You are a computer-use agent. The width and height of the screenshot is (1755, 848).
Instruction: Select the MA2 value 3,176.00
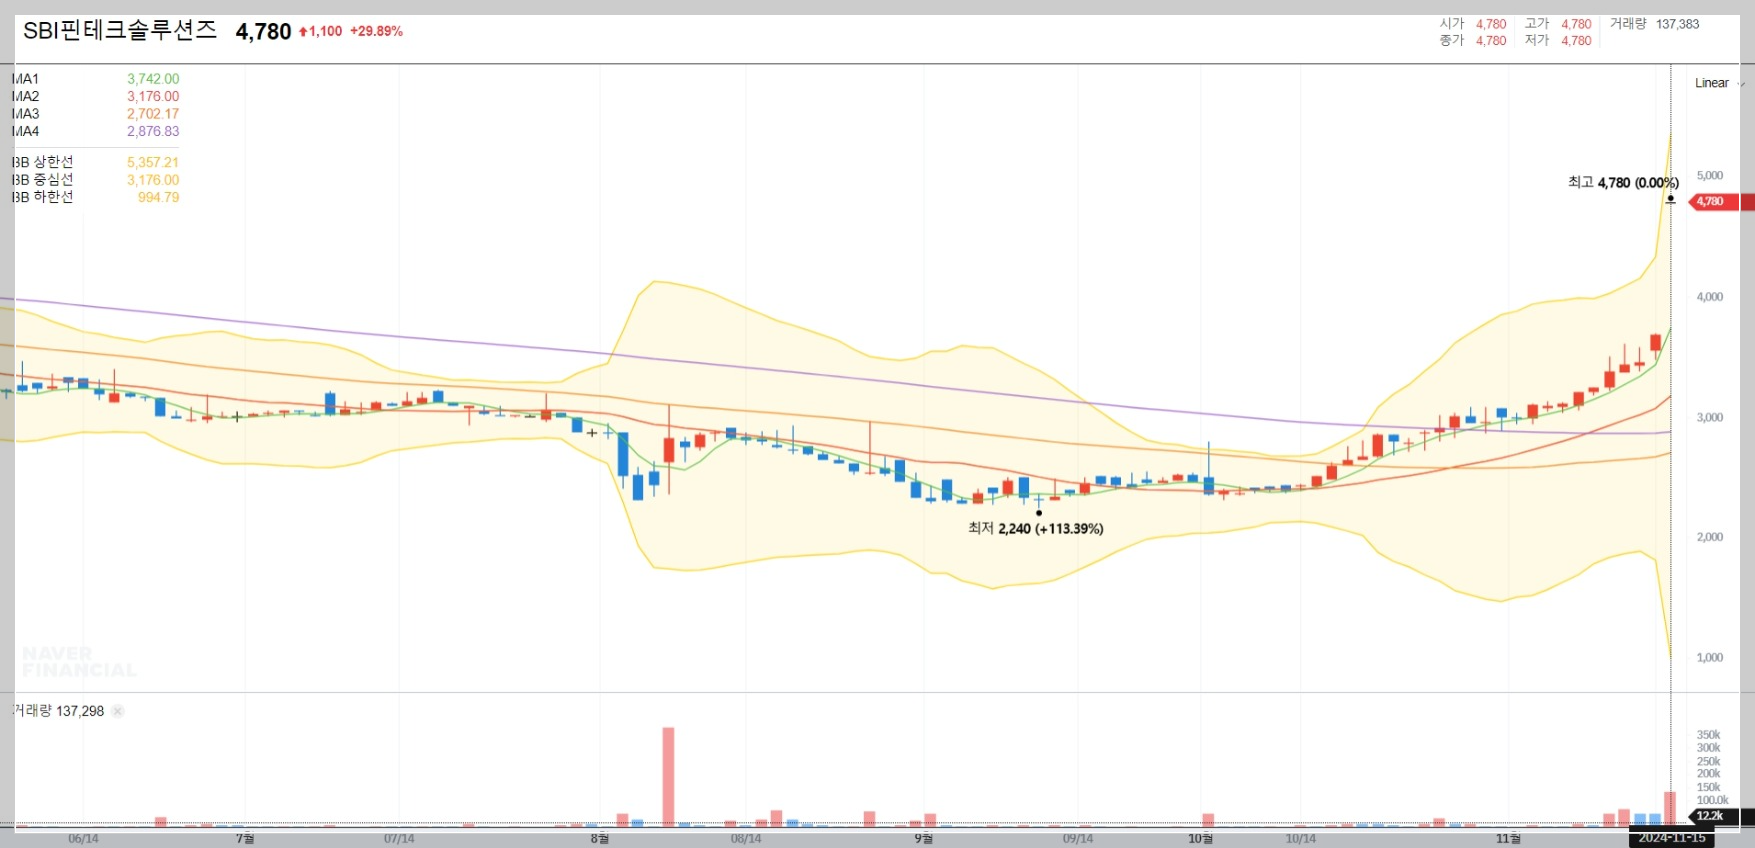tap(153, 97)
